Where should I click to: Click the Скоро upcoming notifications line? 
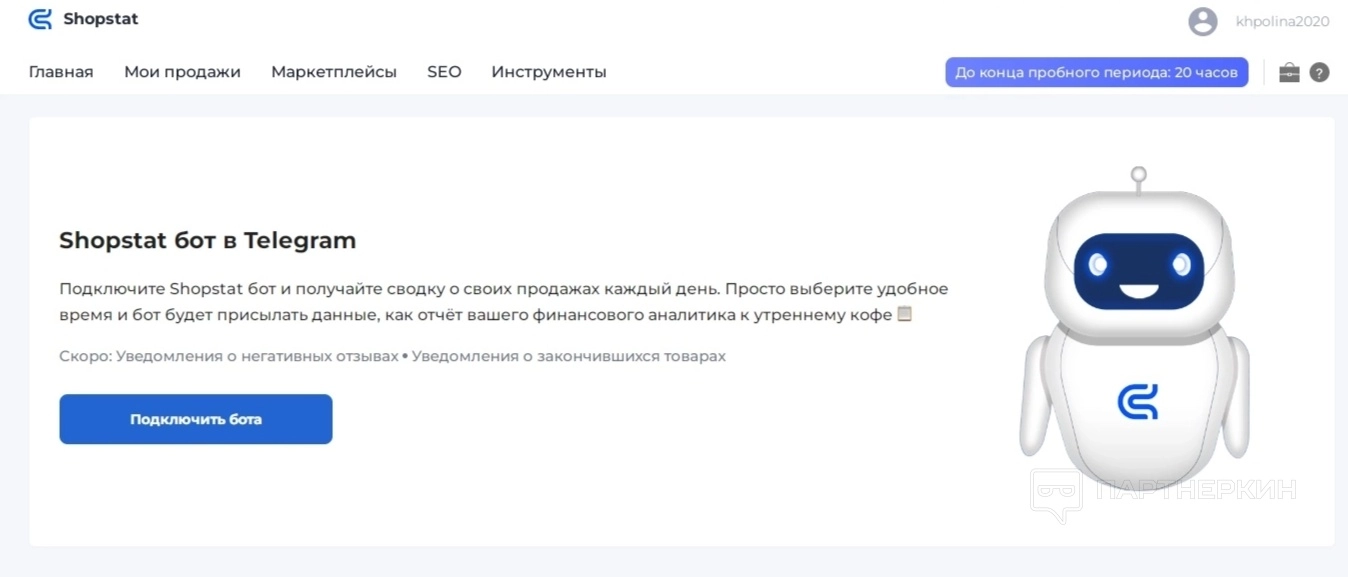point(392,356)
